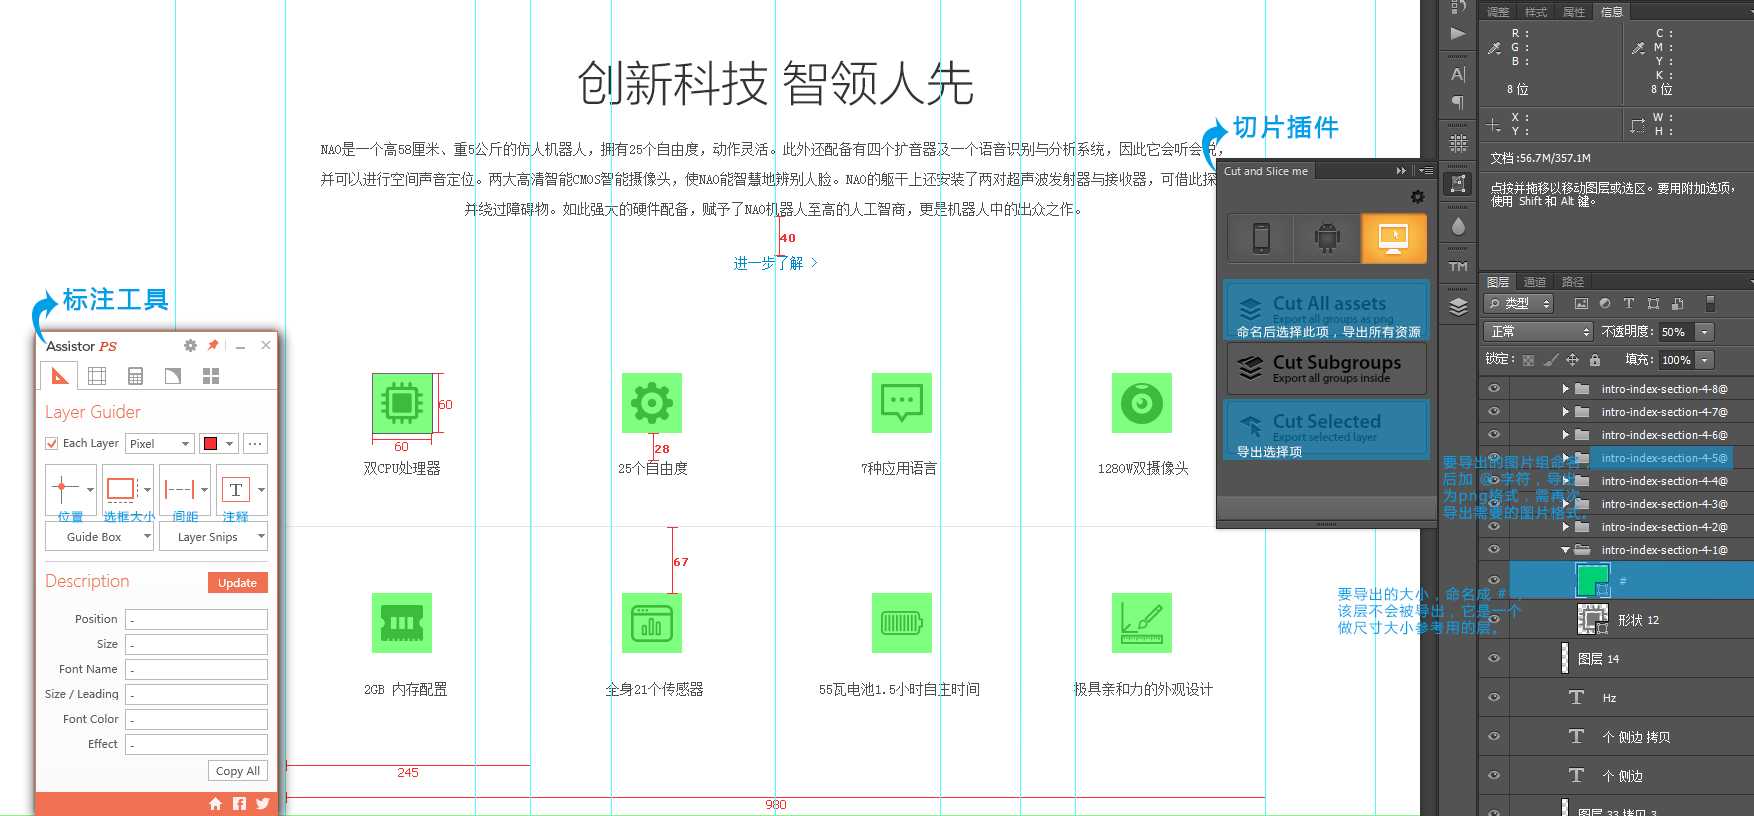Image resolution: width=1754 pixels, height=816 pixels.
Task: Click the Cut Subgroups button
Action: pos(1326,369)
